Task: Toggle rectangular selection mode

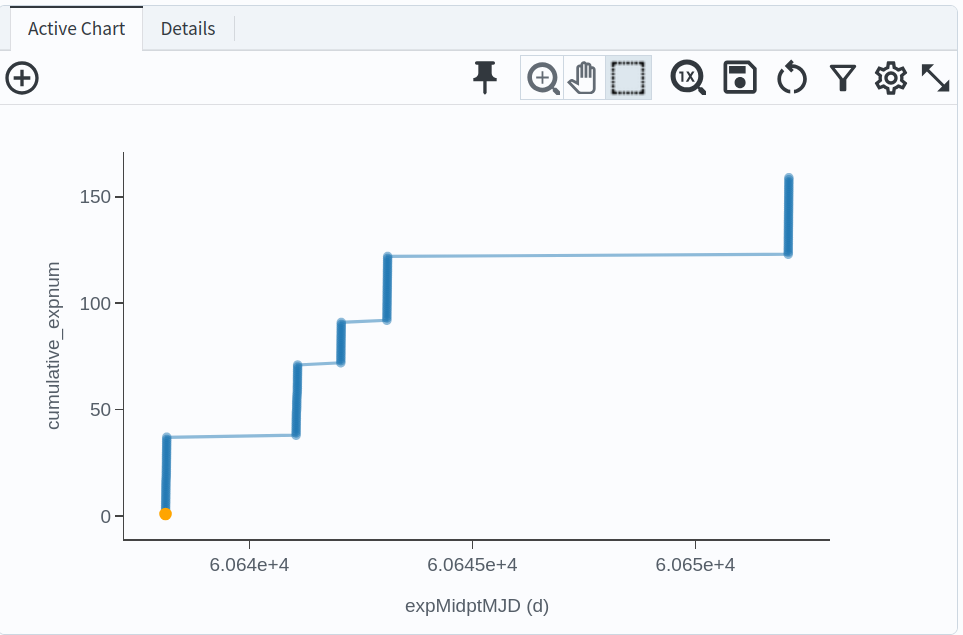Action: coord(627,77)
